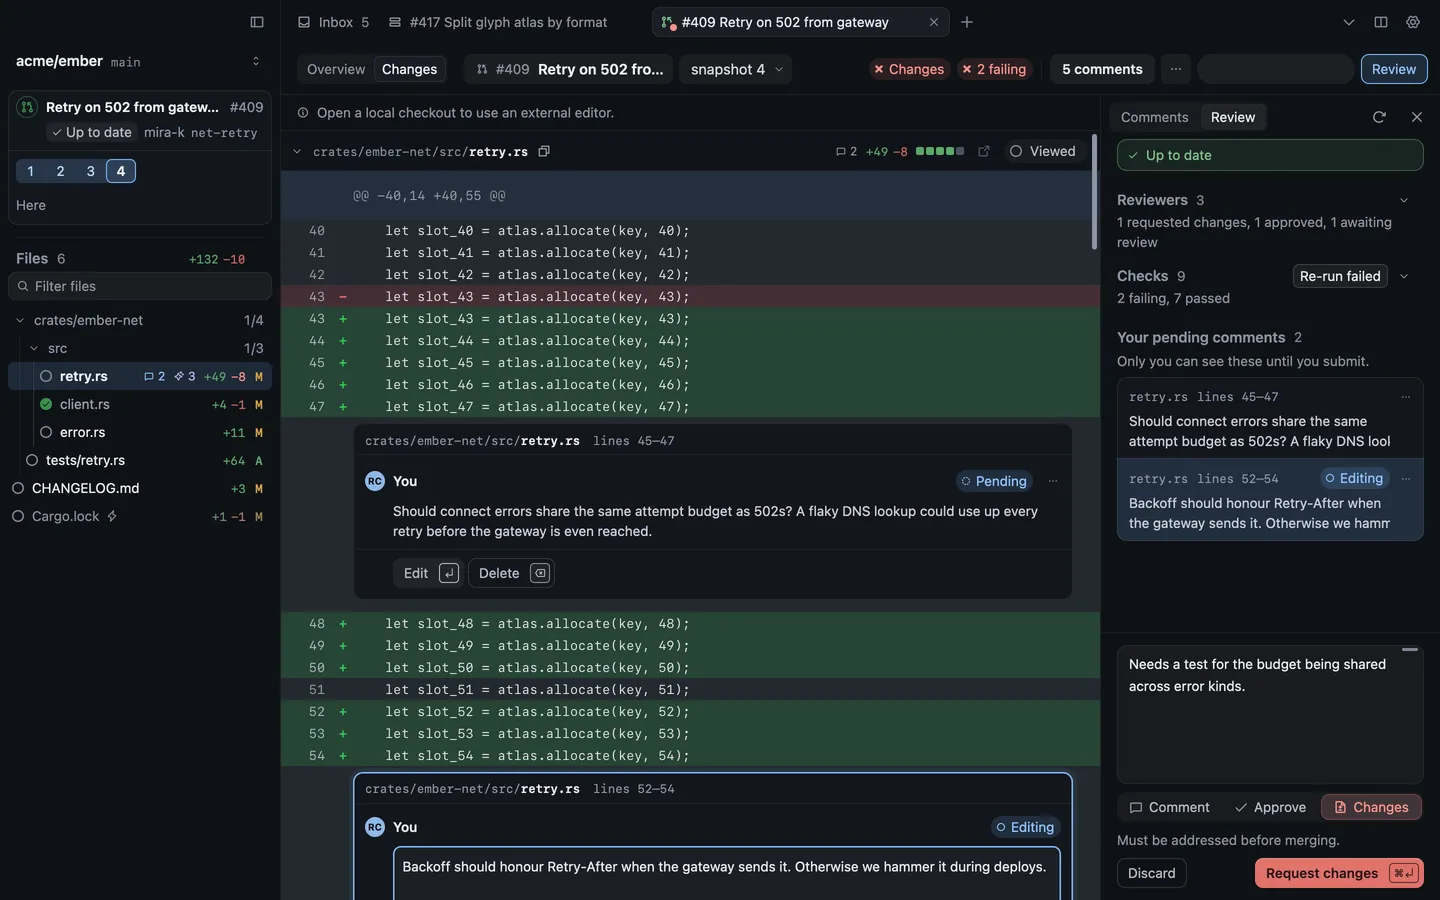The height and width of the screenshot is (900, 1440).
Task: Collapse the src folder in the file tree
Action: click(x=34, y=349)
